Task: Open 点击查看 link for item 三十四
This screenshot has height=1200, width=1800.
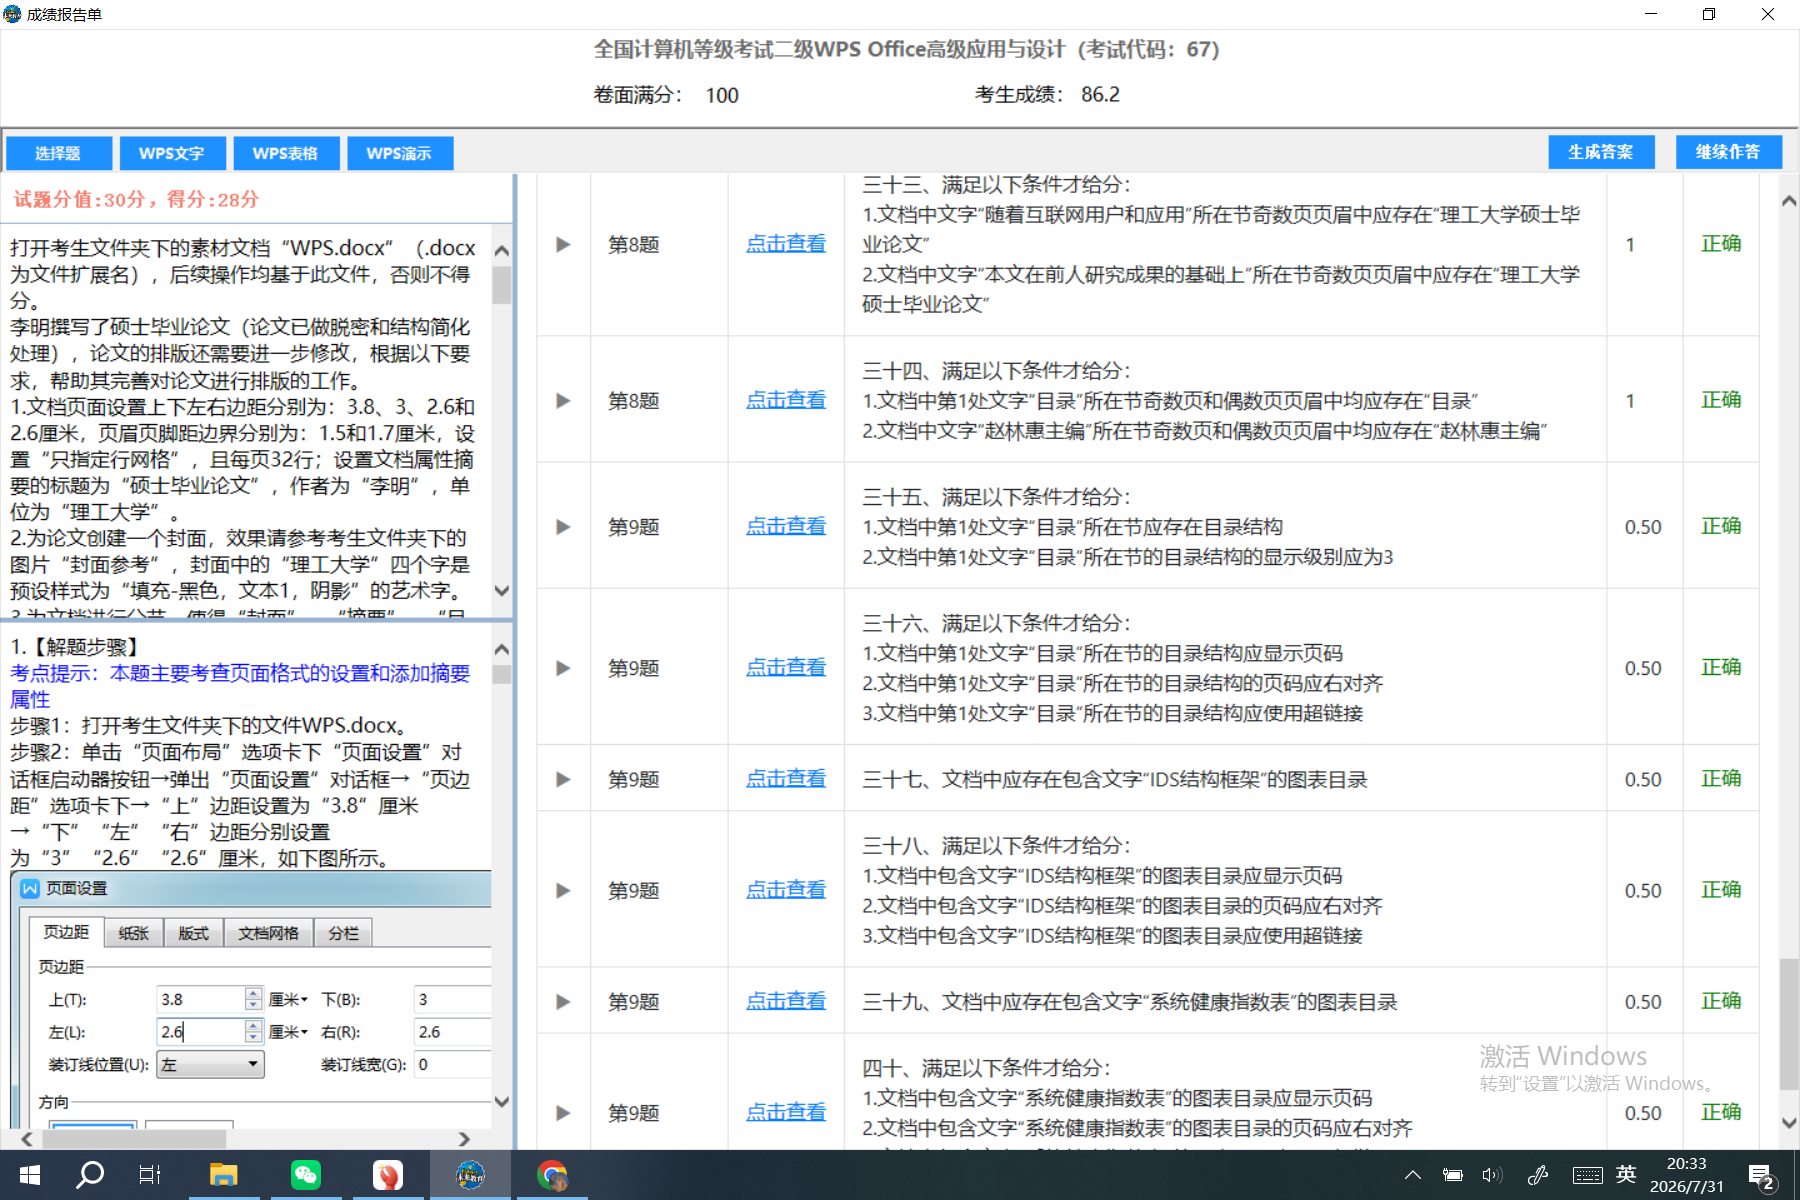Action: click(786, 400)
